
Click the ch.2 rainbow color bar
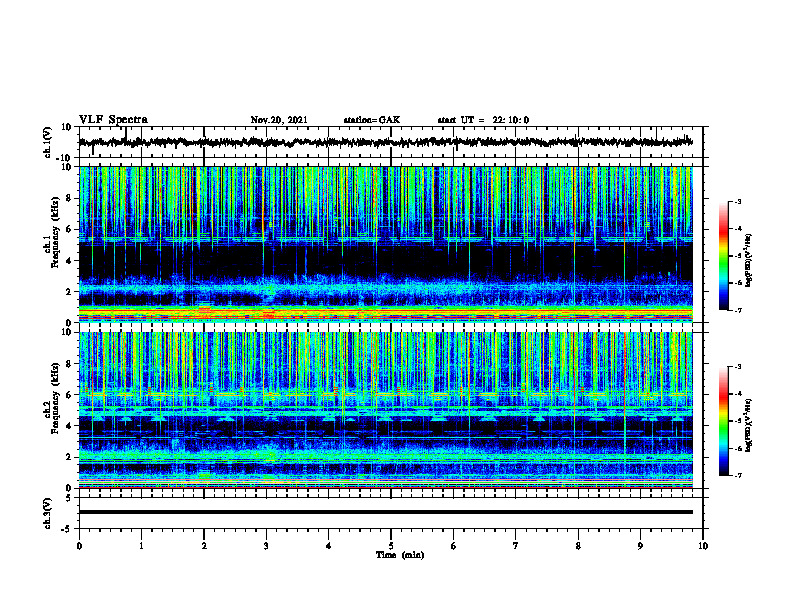[x=723, y=421]
